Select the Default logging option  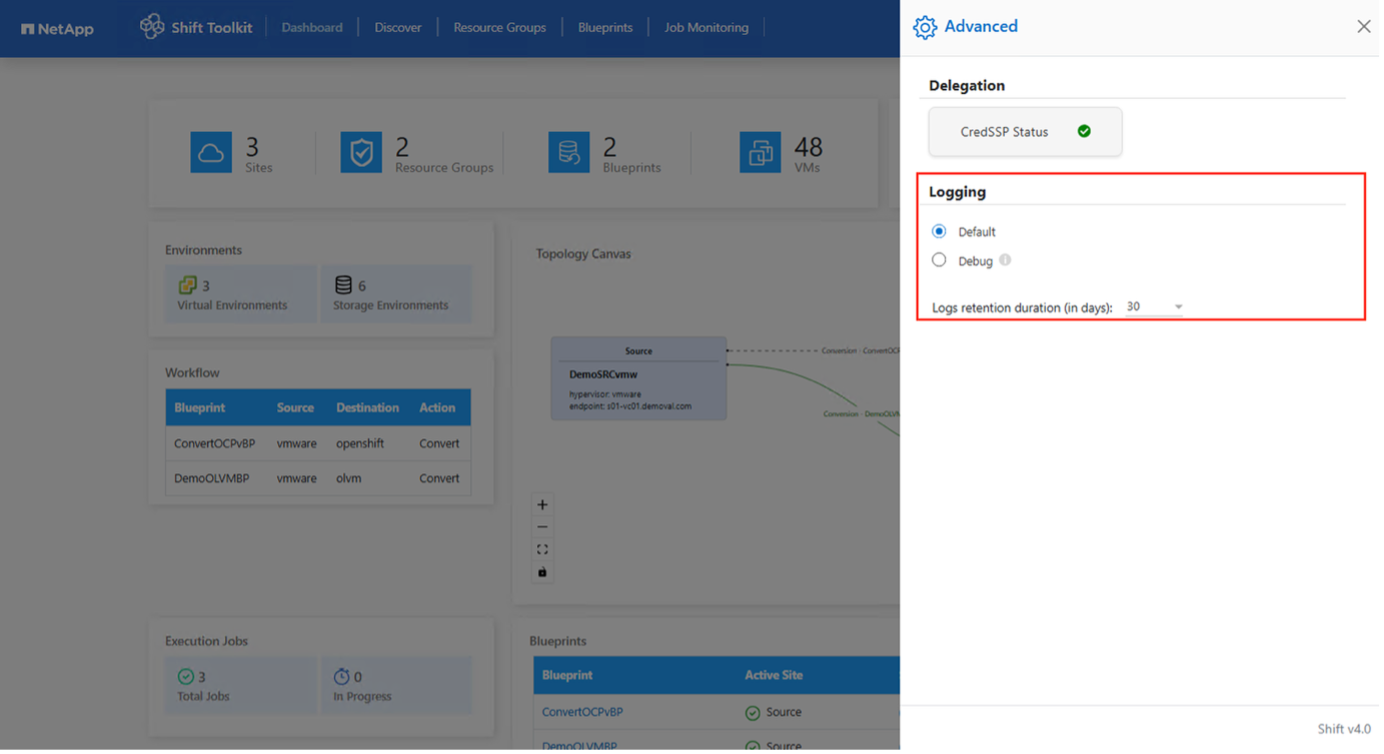coord(939,231)
